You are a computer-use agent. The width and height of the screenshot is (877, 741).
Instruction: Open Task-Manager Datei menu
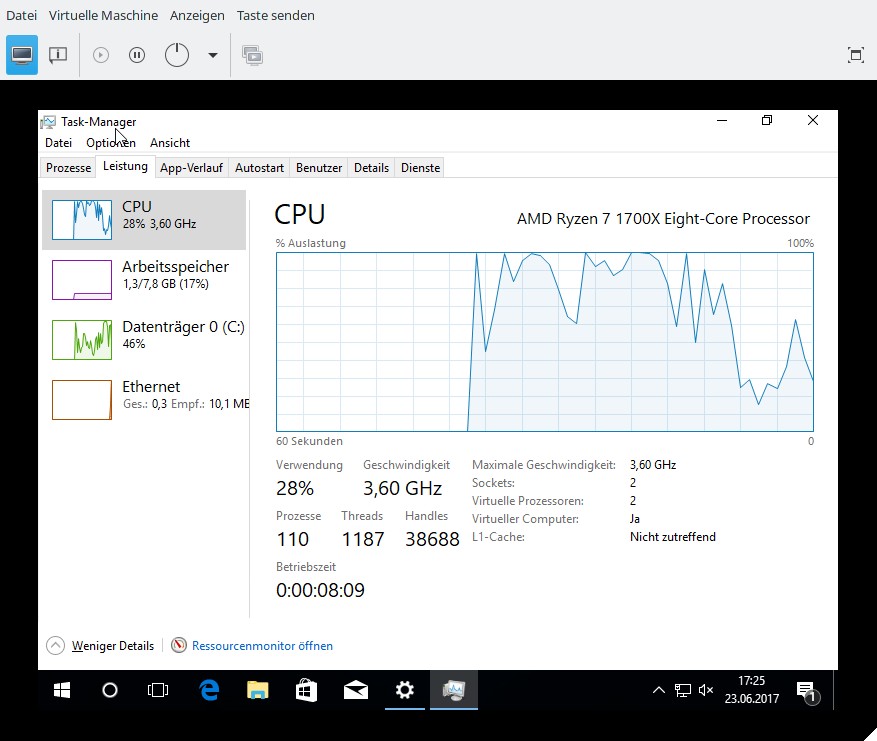click(x=58, y=143)
